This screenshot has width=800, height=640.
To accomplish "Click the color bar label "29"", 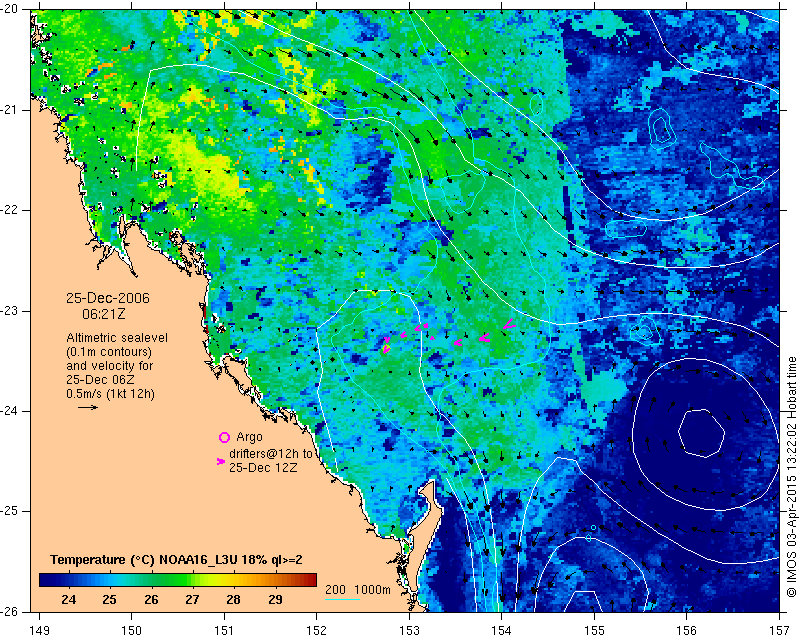I will (x=276, y=600).
